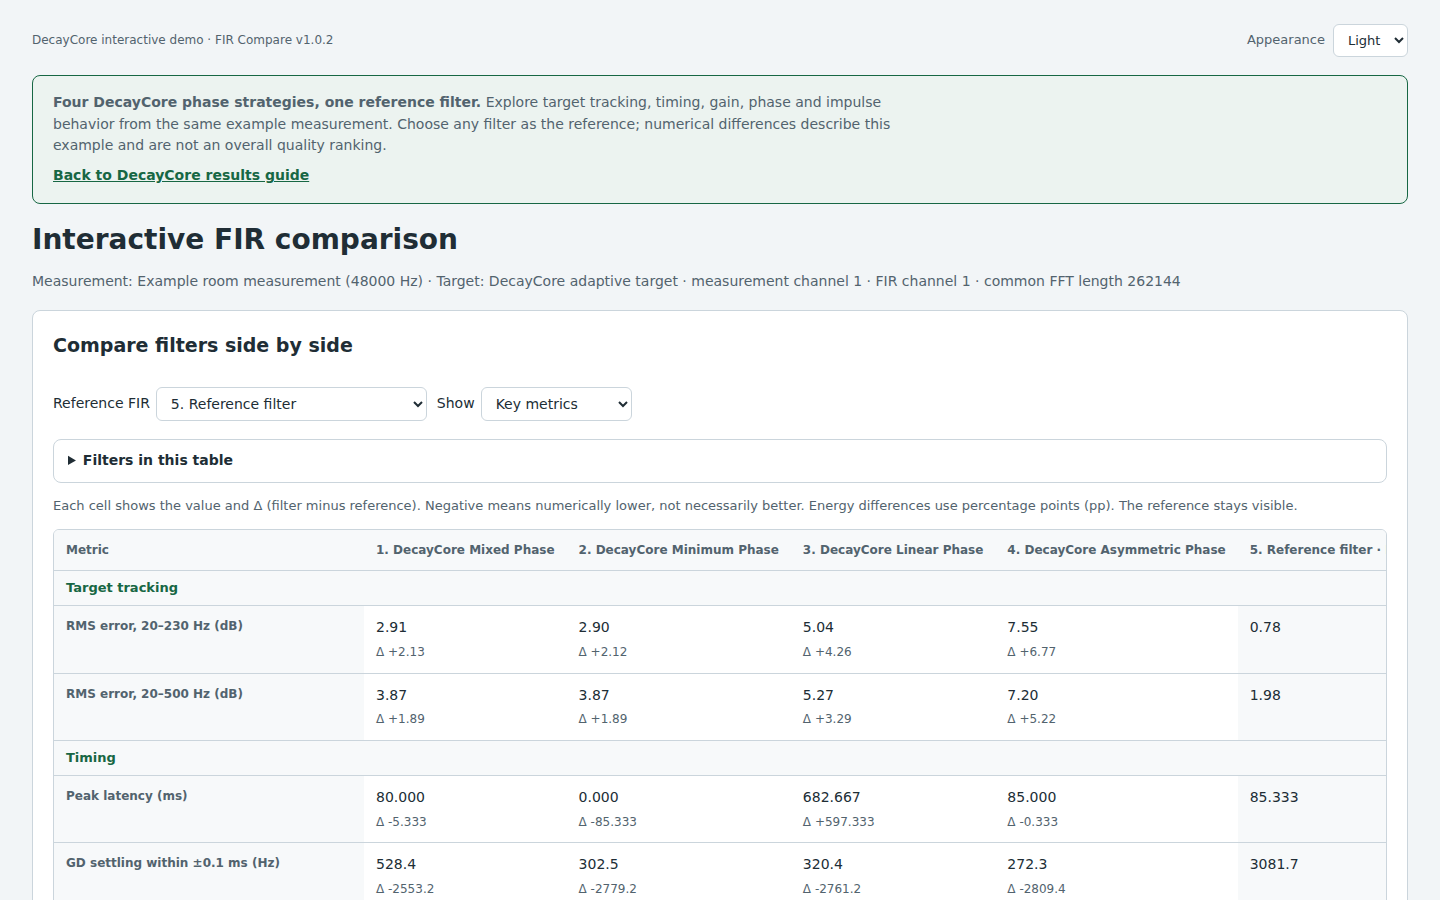The width and height of the screenshot is (1440, 900).
Task: Click the Interactive FIR comparison heading
Action: point(245,239)
